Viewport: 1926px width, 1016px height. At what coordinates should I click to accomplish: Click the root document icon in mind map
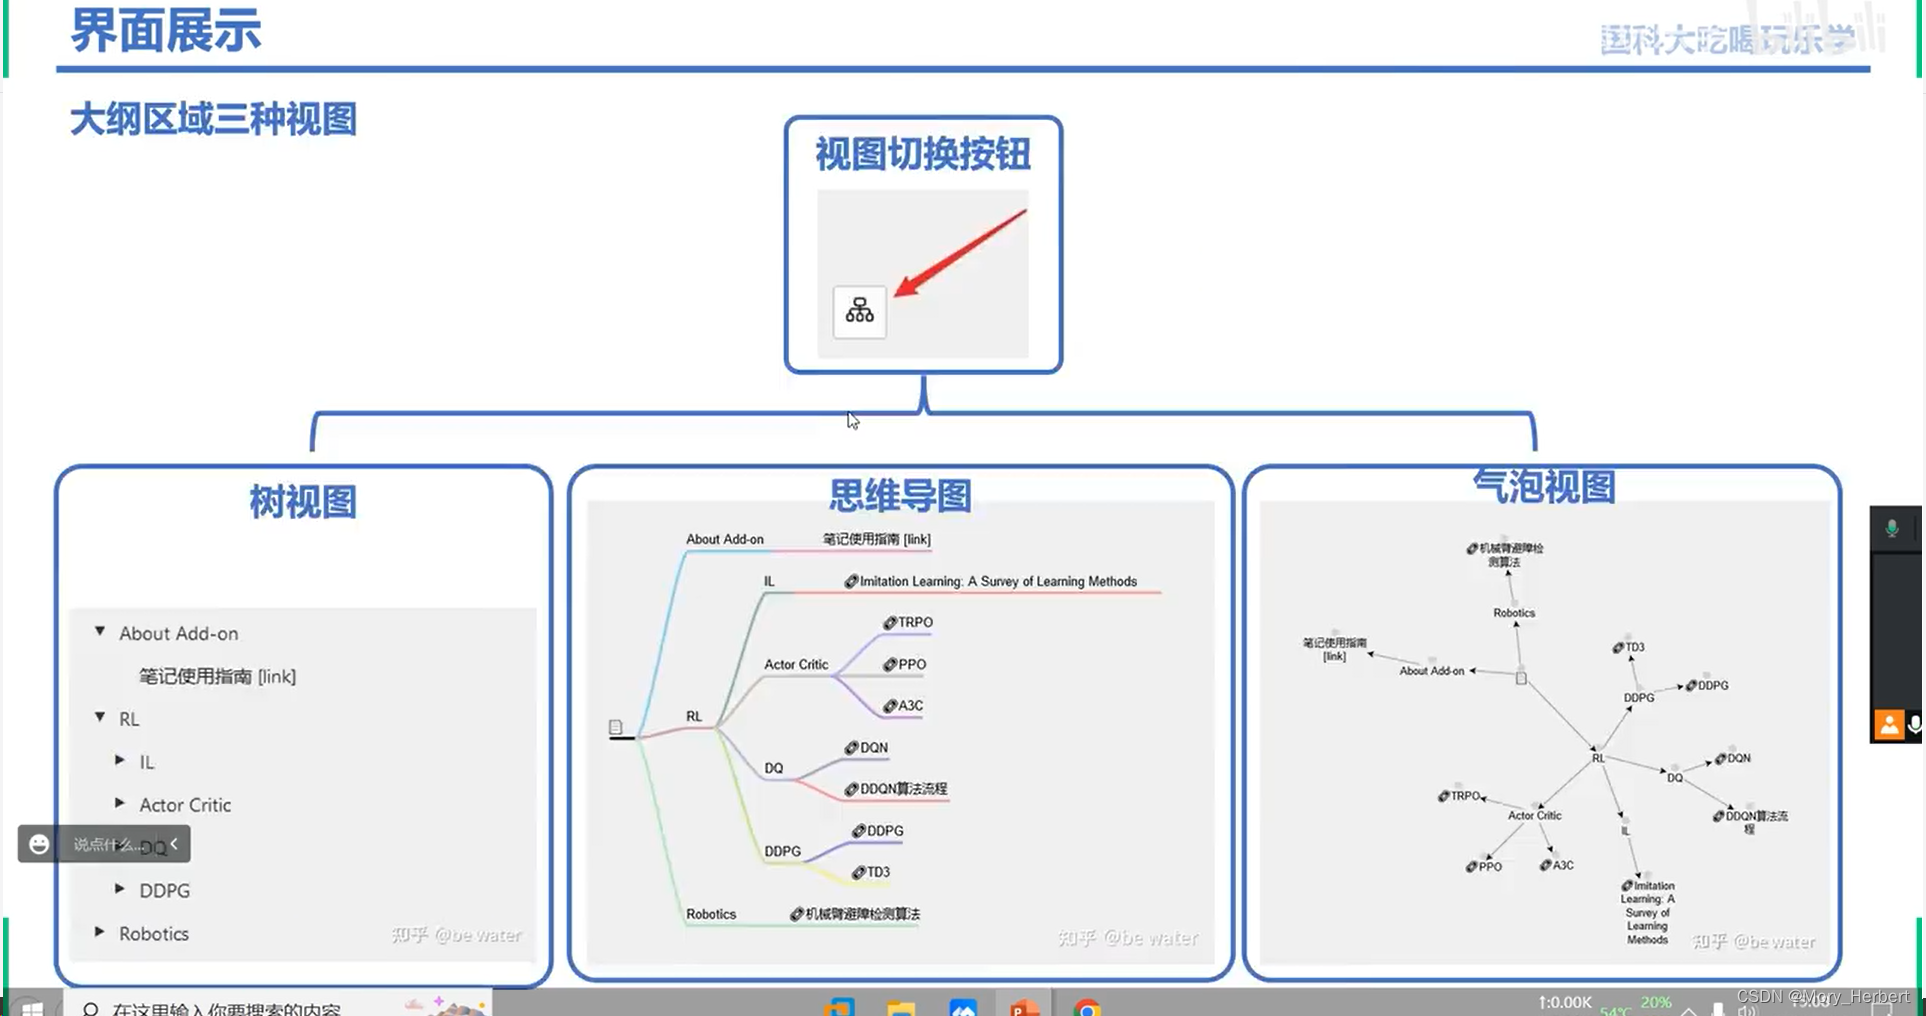[615, 727]
